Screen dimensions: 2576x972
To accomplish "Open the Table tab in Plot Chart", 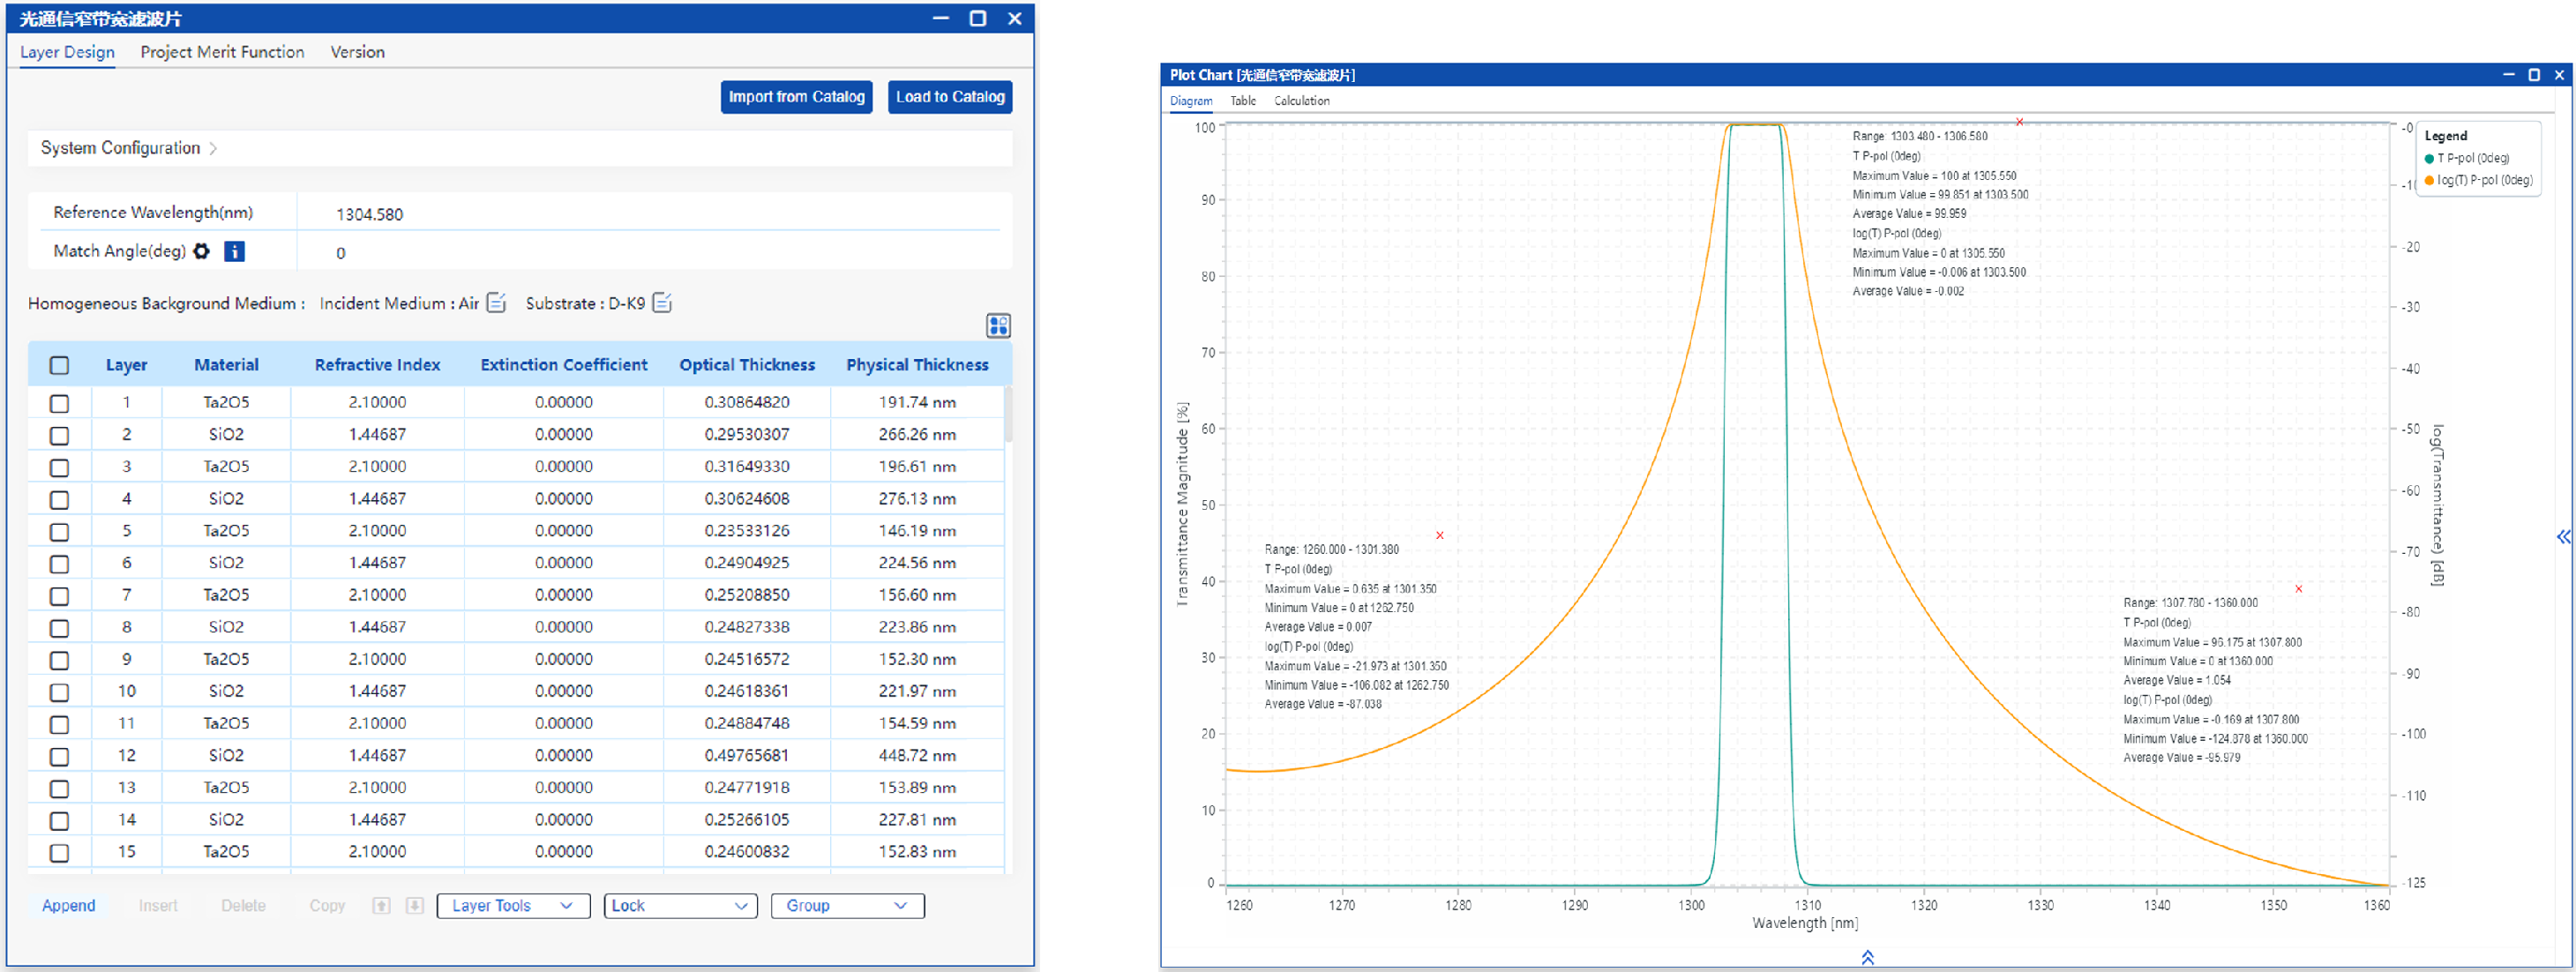I will click(1242, 101).
